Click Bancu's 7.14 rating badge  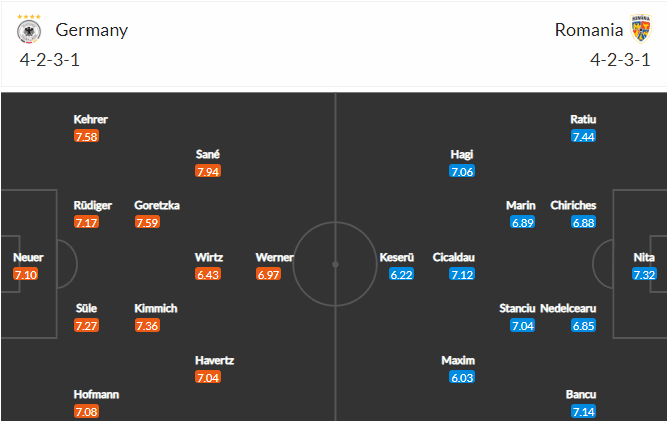coord(583,411)
